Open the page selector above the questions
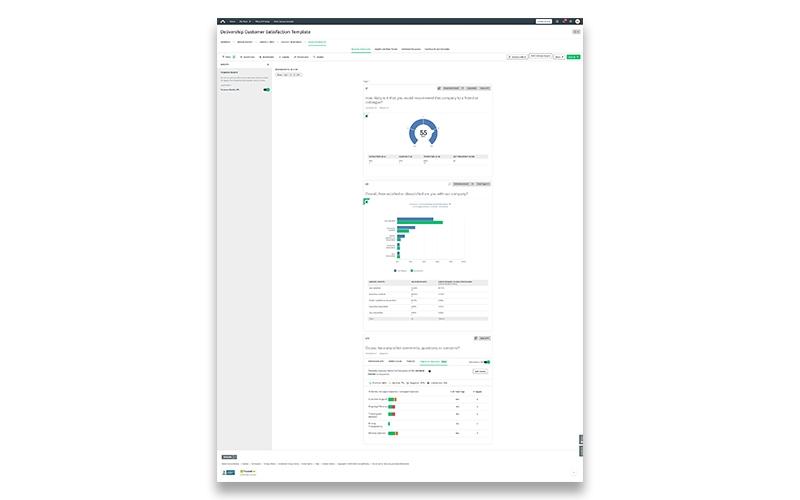Image resolution: width=800 pixels, height=500 pixels. coord(288,75)
